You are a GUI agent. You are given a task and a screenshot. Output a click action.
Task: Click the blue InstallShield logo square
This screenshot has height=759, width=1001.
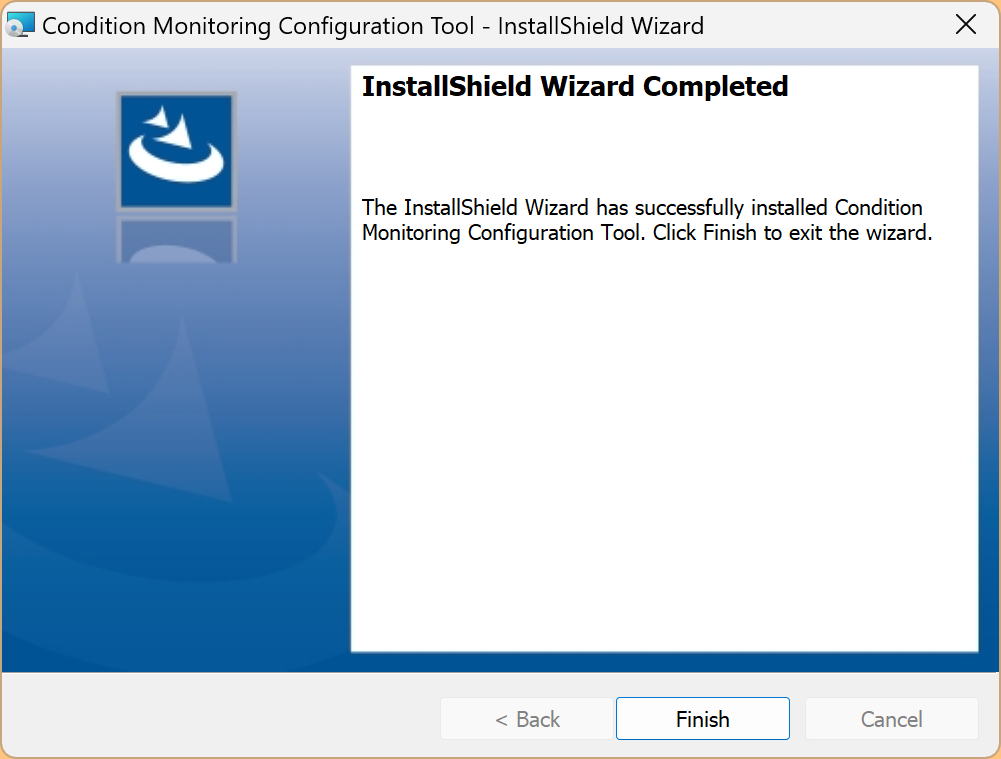[176, 150]
